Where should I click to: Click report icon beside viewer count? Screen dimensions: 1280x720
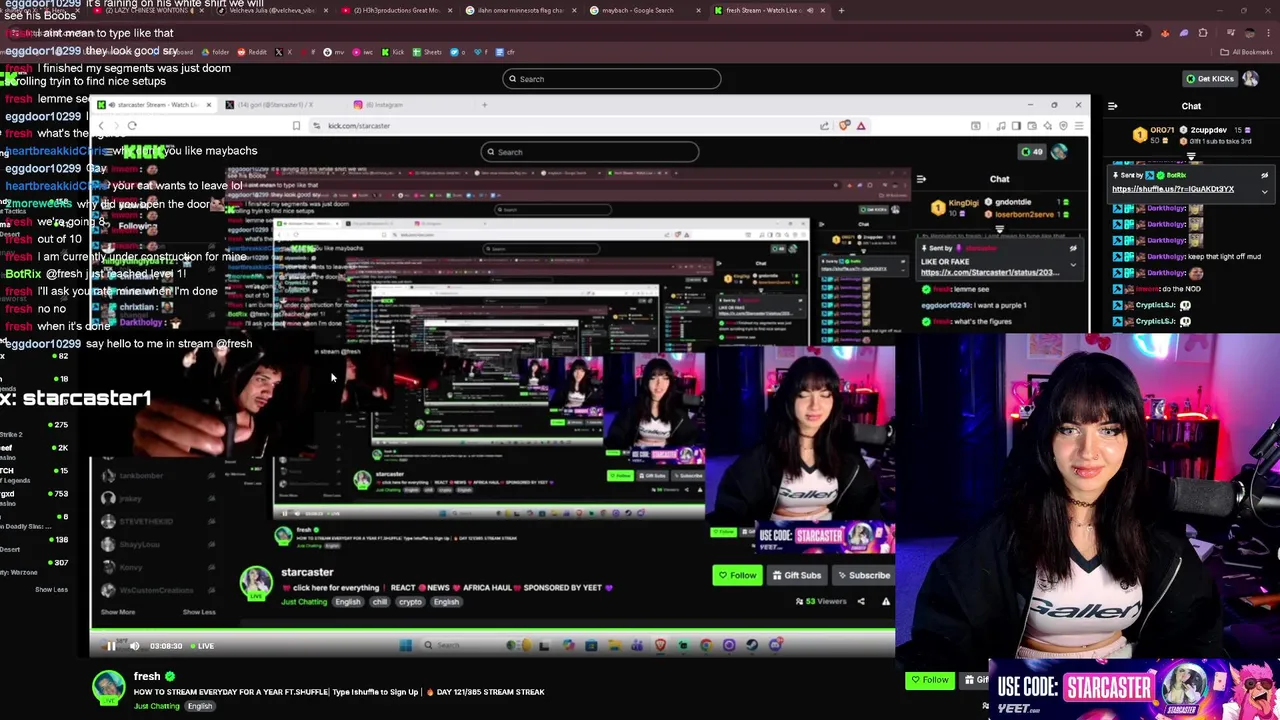(885, 601)
